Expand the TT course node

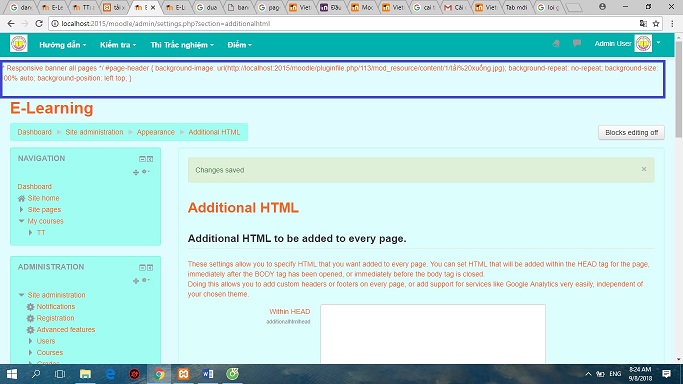click(30, 232)
